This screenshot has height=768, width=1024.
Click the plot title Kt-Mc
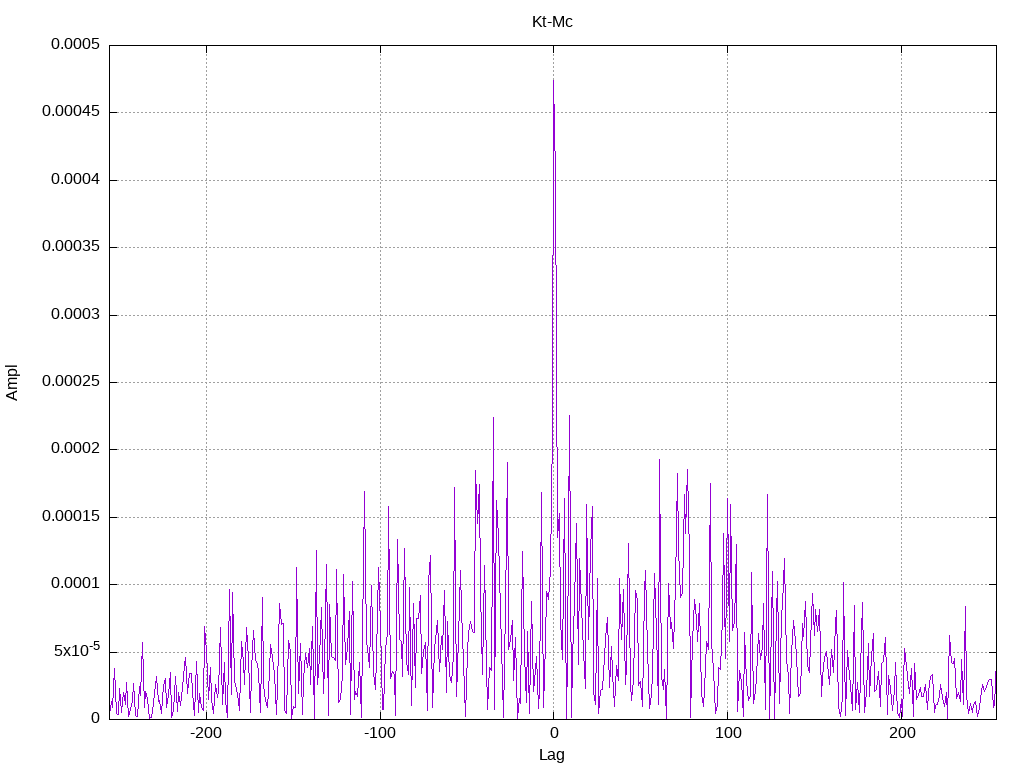coord(552,22)
